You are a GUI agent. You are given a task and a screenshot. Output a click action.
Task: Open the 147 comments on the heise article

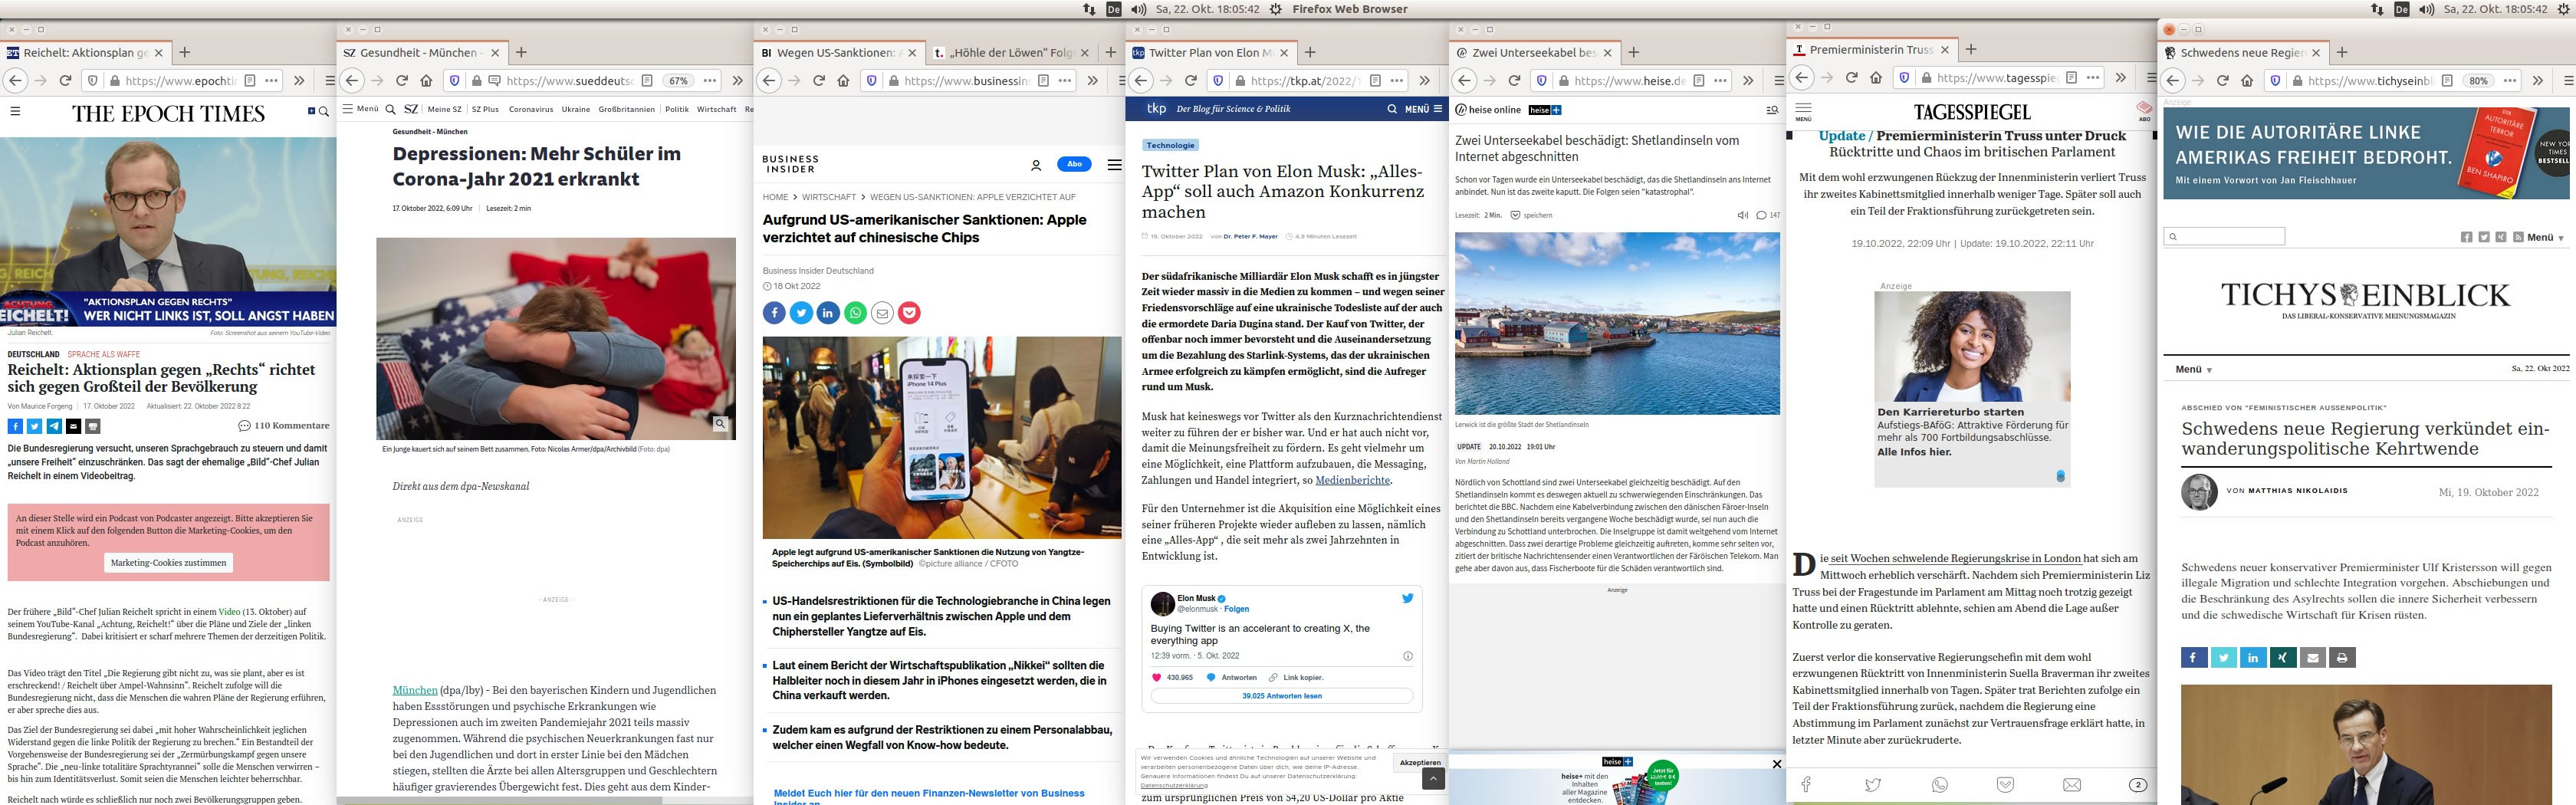pyautogui.click(x=1768, y=215)
